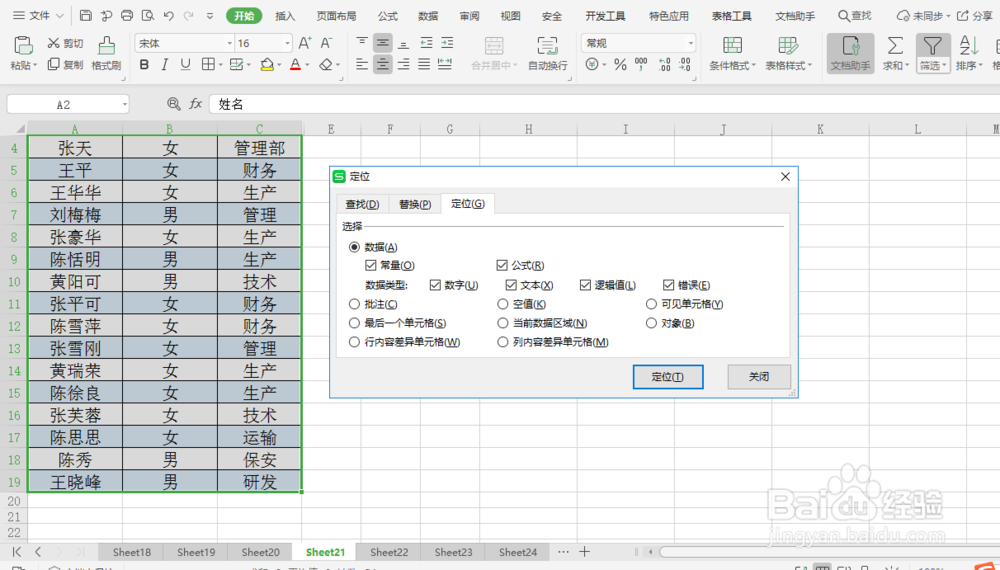Image resolution: width=1000 pixels, height=570 pixels.
Task: Toggle the 错误(E) checkbox
Action: tap(668, 285)
